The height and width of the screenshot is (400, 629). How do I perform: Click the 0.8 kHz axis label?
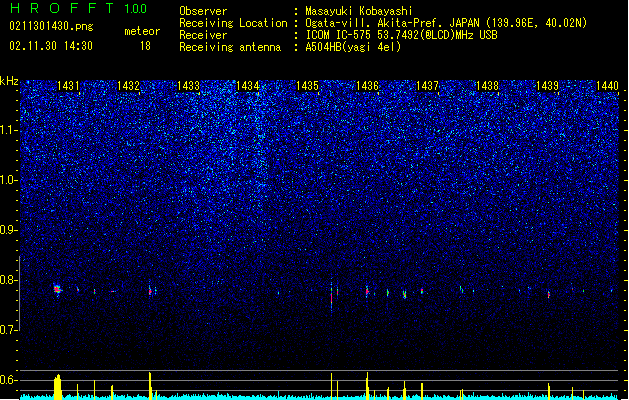(9, 280)
